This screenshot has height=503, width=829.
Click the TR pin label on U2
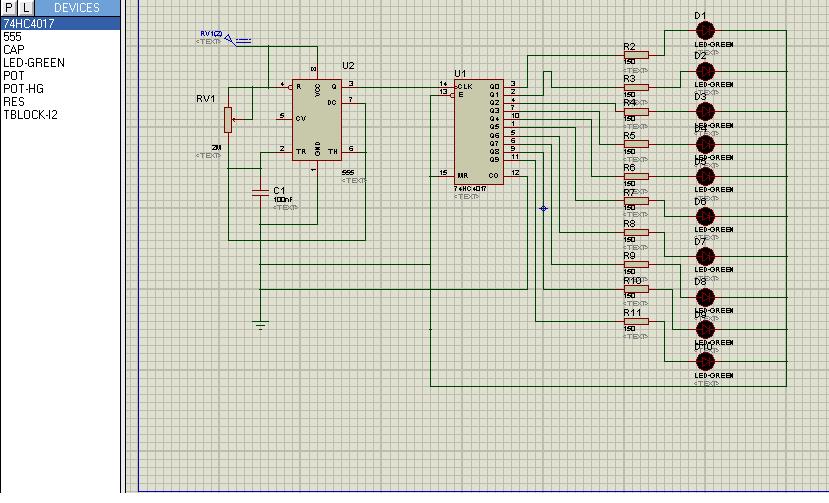tap(301, 151)
